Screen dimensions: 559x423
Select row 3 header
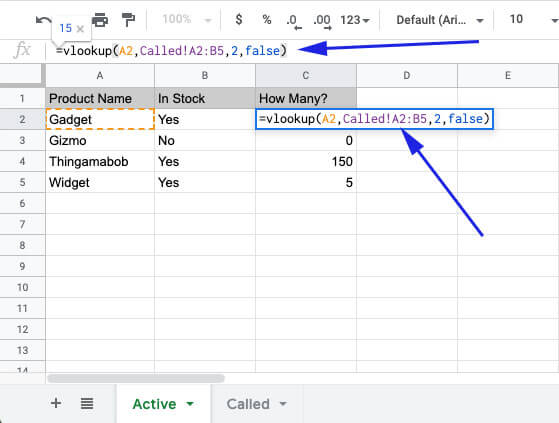pyautogui.click(x=22, y=140)
